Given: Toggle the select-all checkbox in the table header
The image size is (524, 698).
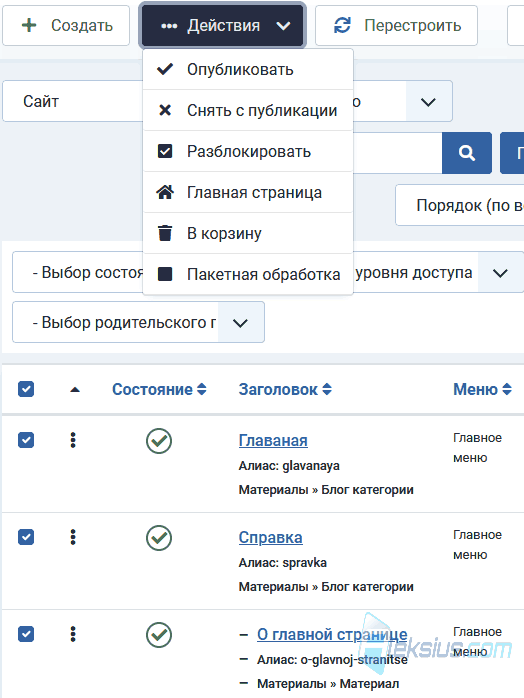Looking at the screenshot, I should [x=26, y=389].
